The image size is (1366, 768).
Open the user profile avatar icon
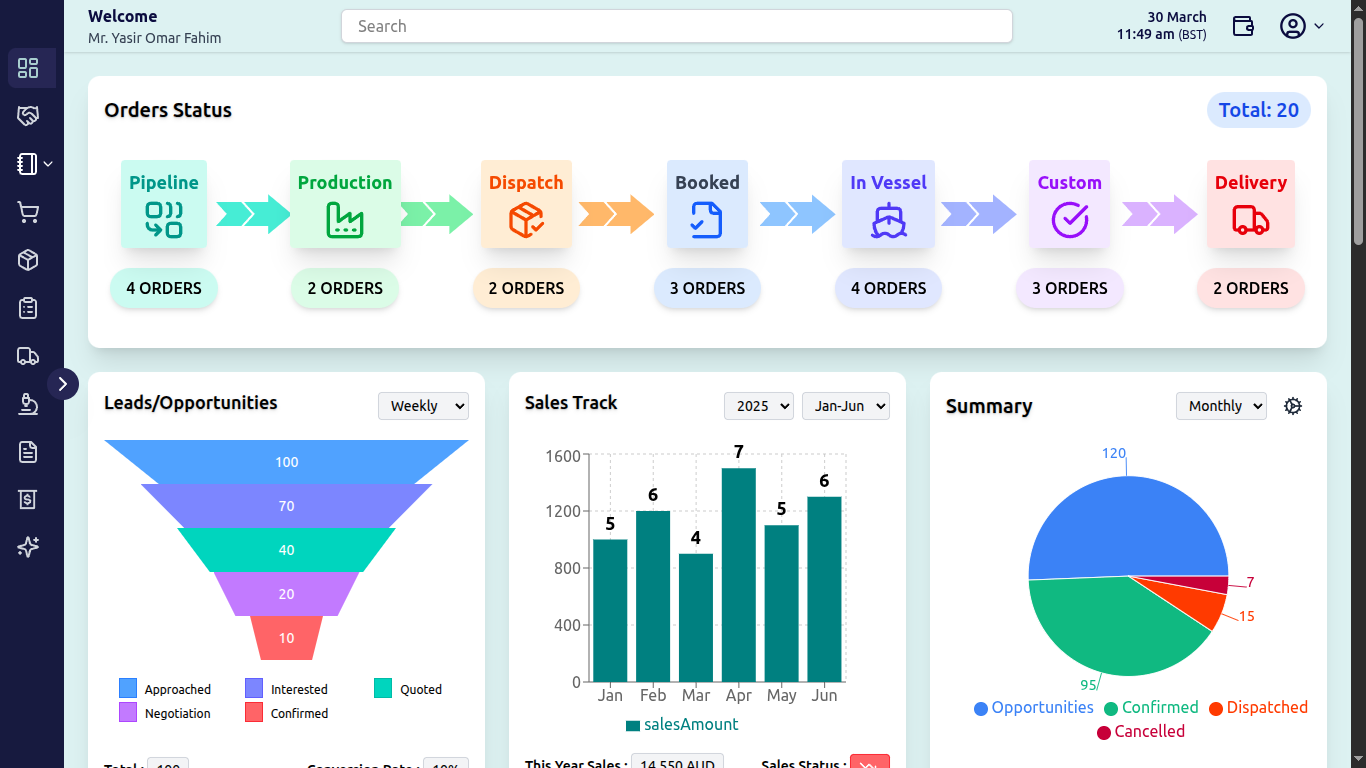1293,26
